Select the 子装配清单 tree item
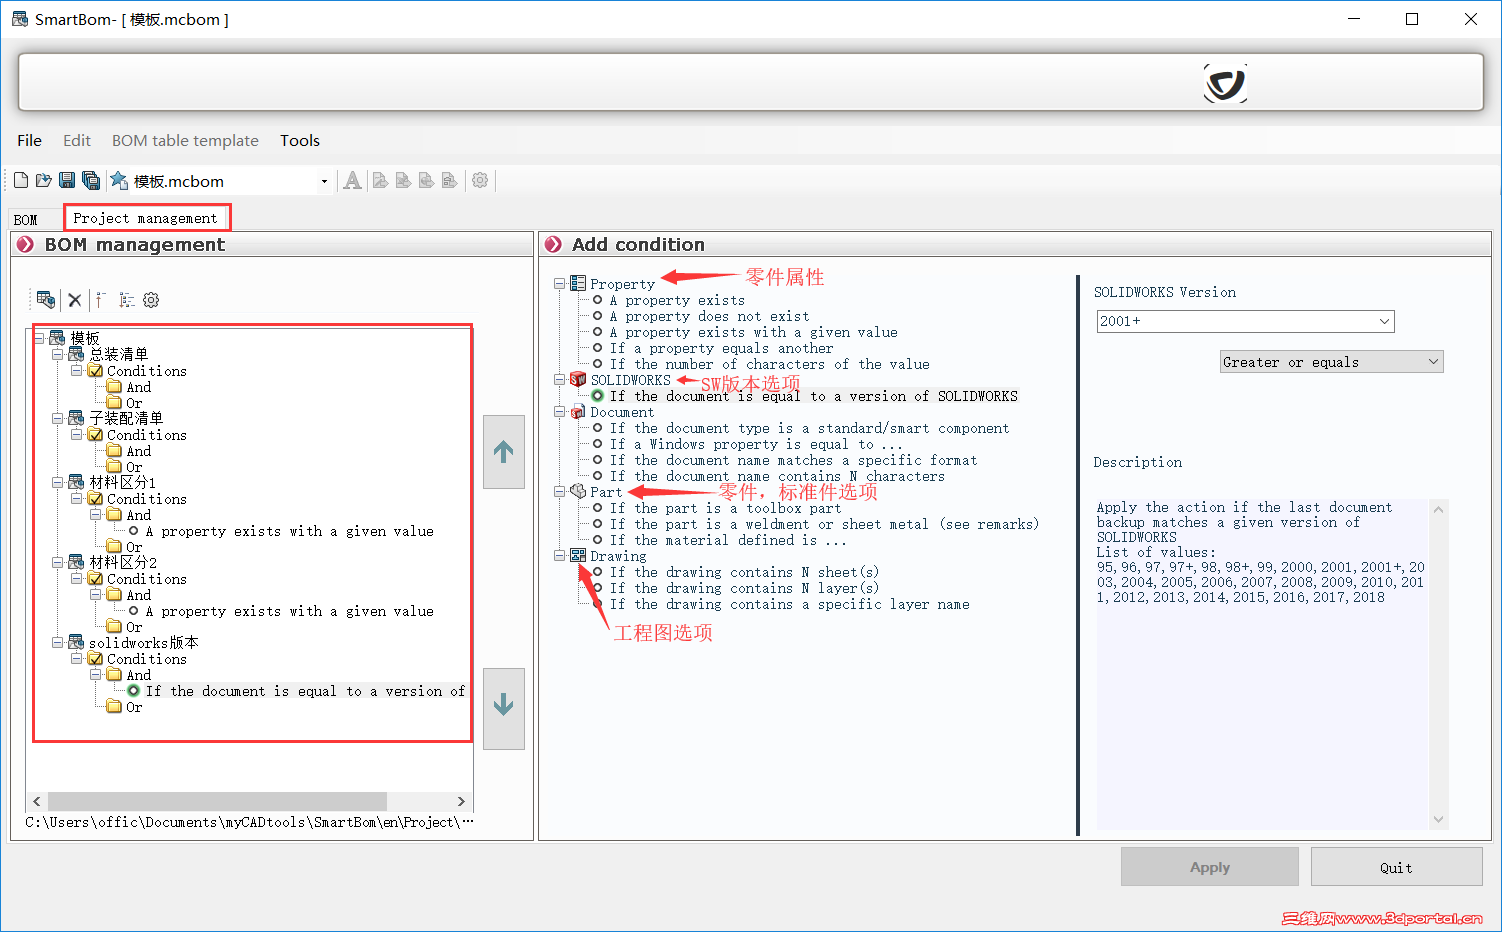1502x932 pixels. (x=126, y=418)
